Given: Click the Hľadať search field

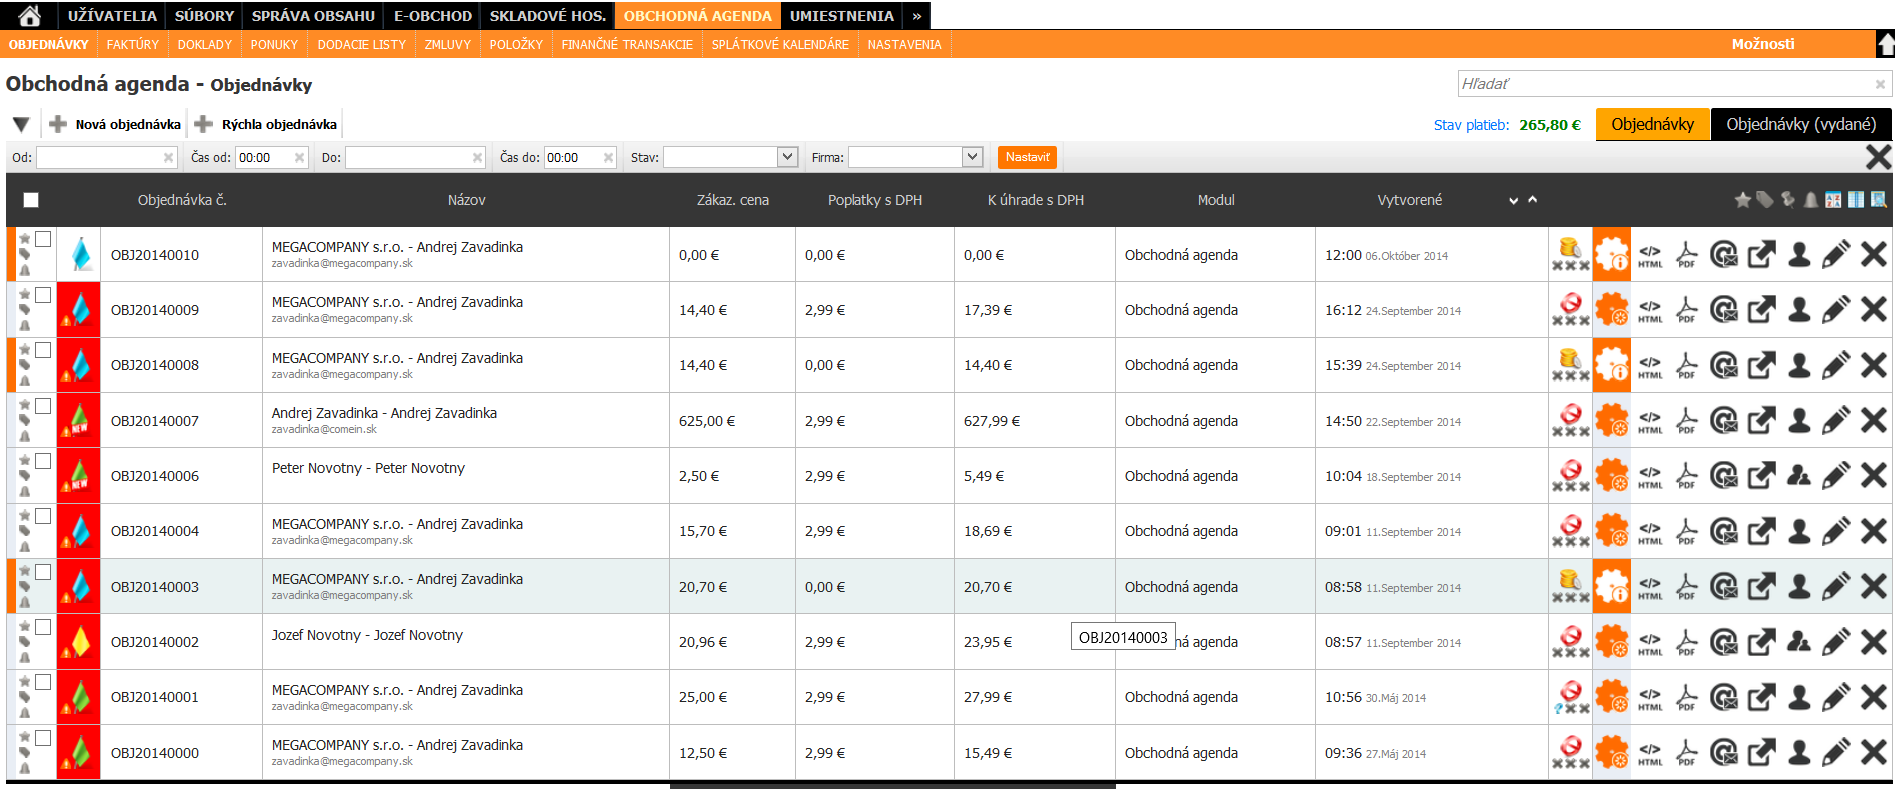Looking at the screenshot, I should coord(1664,84).
